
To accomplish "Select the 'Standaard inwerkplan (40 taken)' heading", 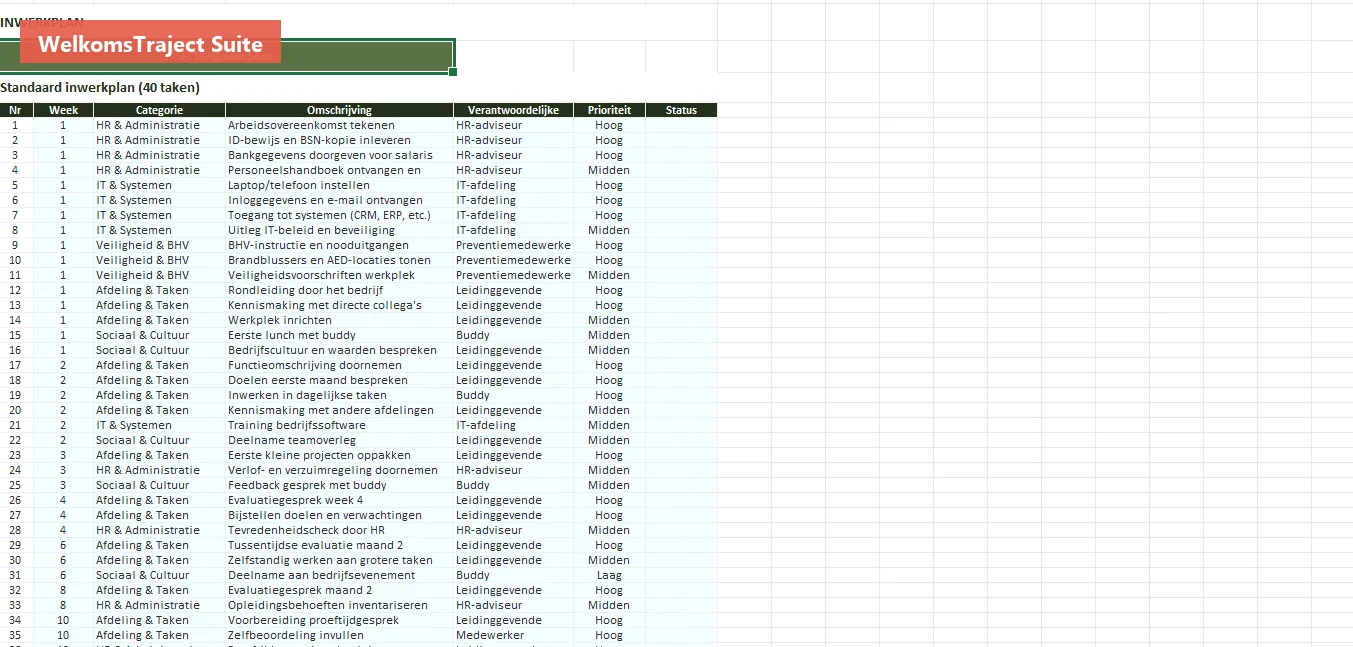I will 100,87.
